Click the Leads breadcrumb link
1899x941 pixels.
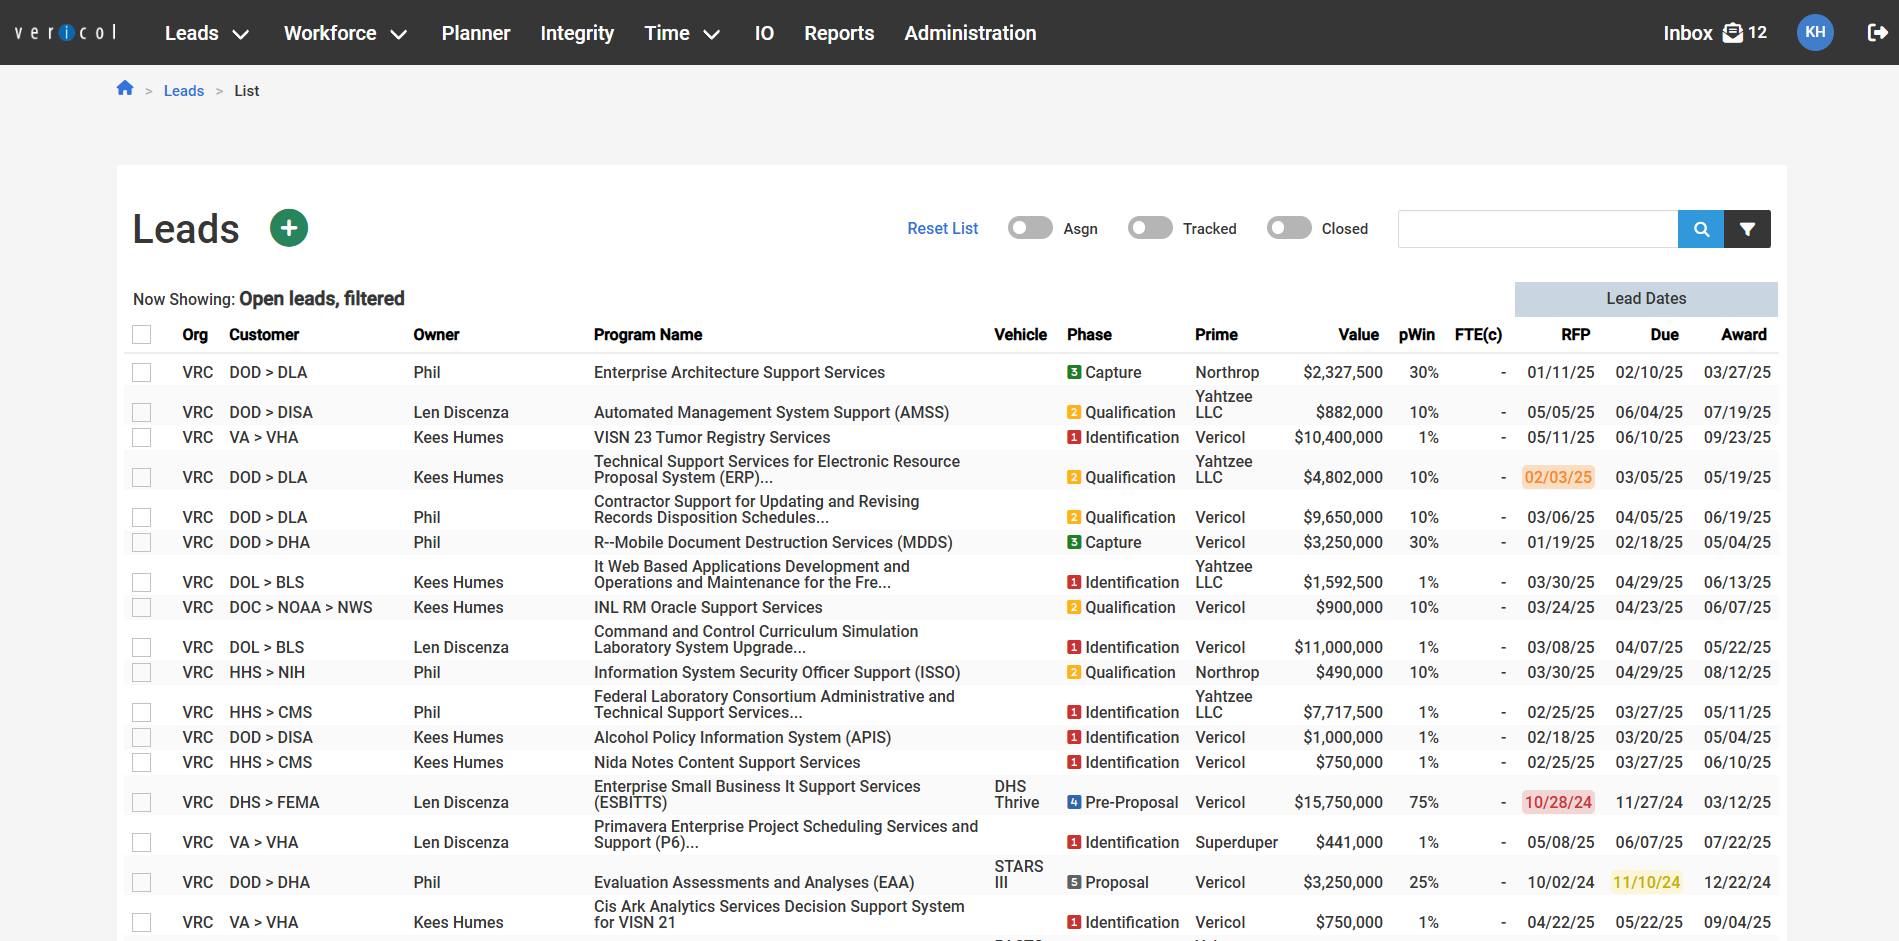pyautogui.click(x=184, y=91)
